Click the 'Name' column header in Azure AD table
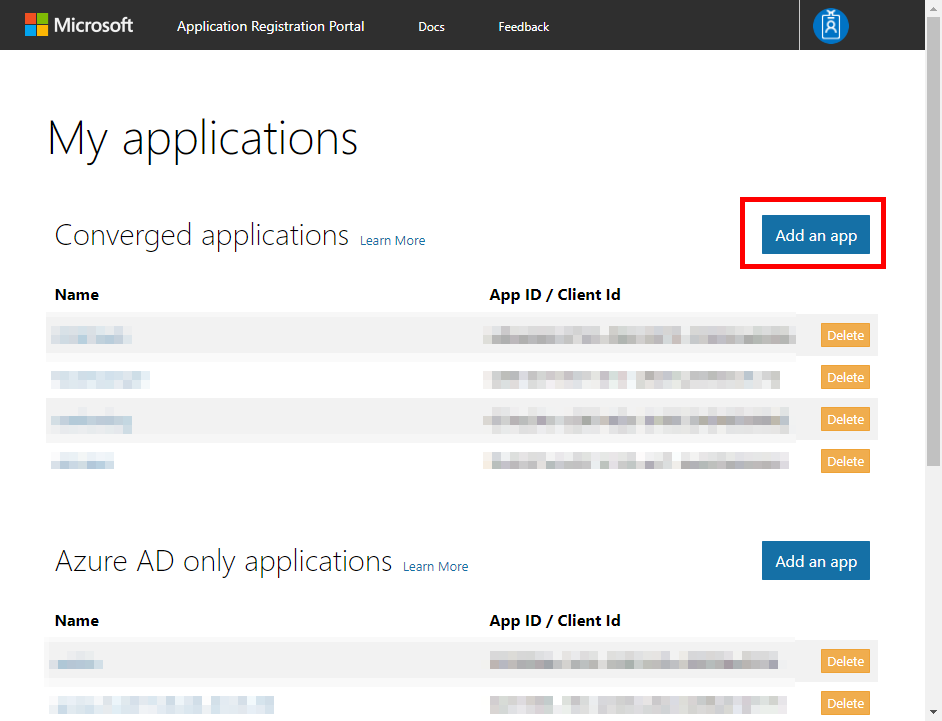The width and height of the screenshot is (942, 721). coord(77,621)
